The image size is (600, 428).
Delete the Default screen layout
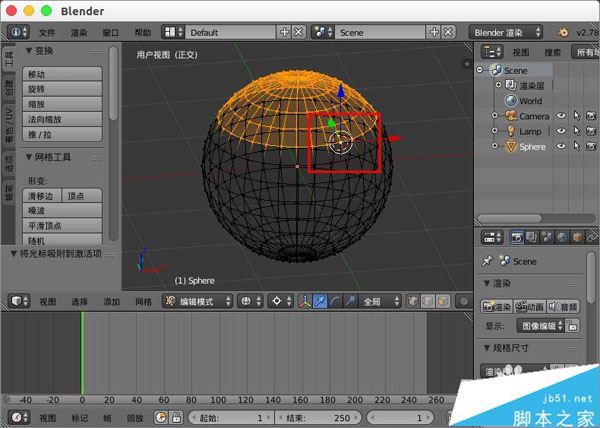[x=299, y=32]
